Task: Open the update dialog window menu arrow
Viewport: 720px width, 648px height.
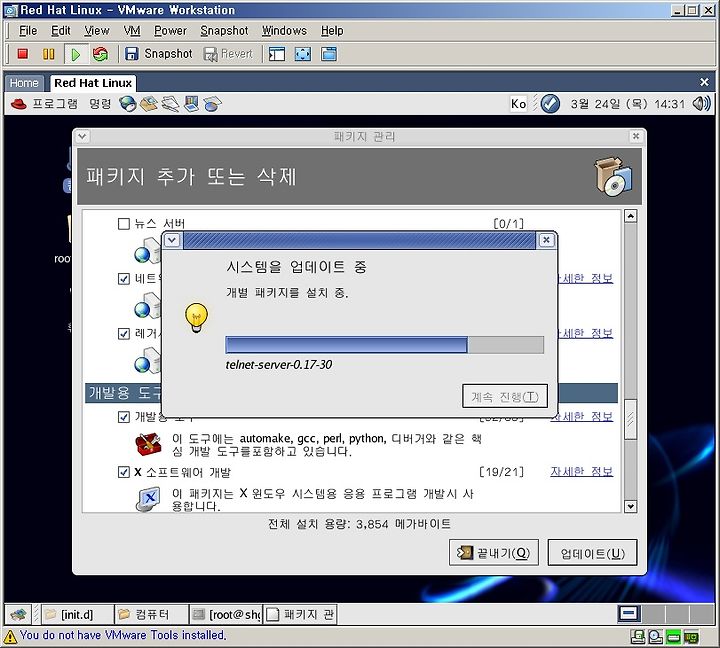Action: [x=172, y=240]
